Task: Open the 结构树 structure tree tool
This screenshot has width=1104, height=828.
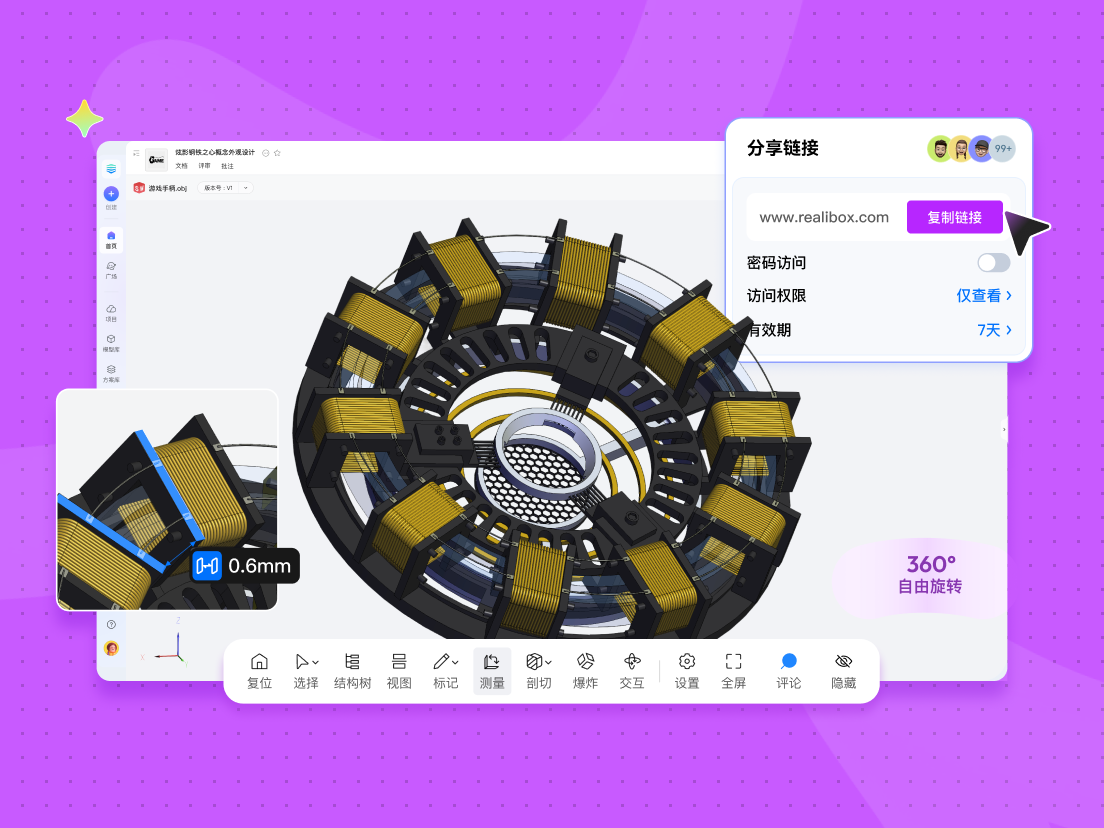Action: point(352,671)
